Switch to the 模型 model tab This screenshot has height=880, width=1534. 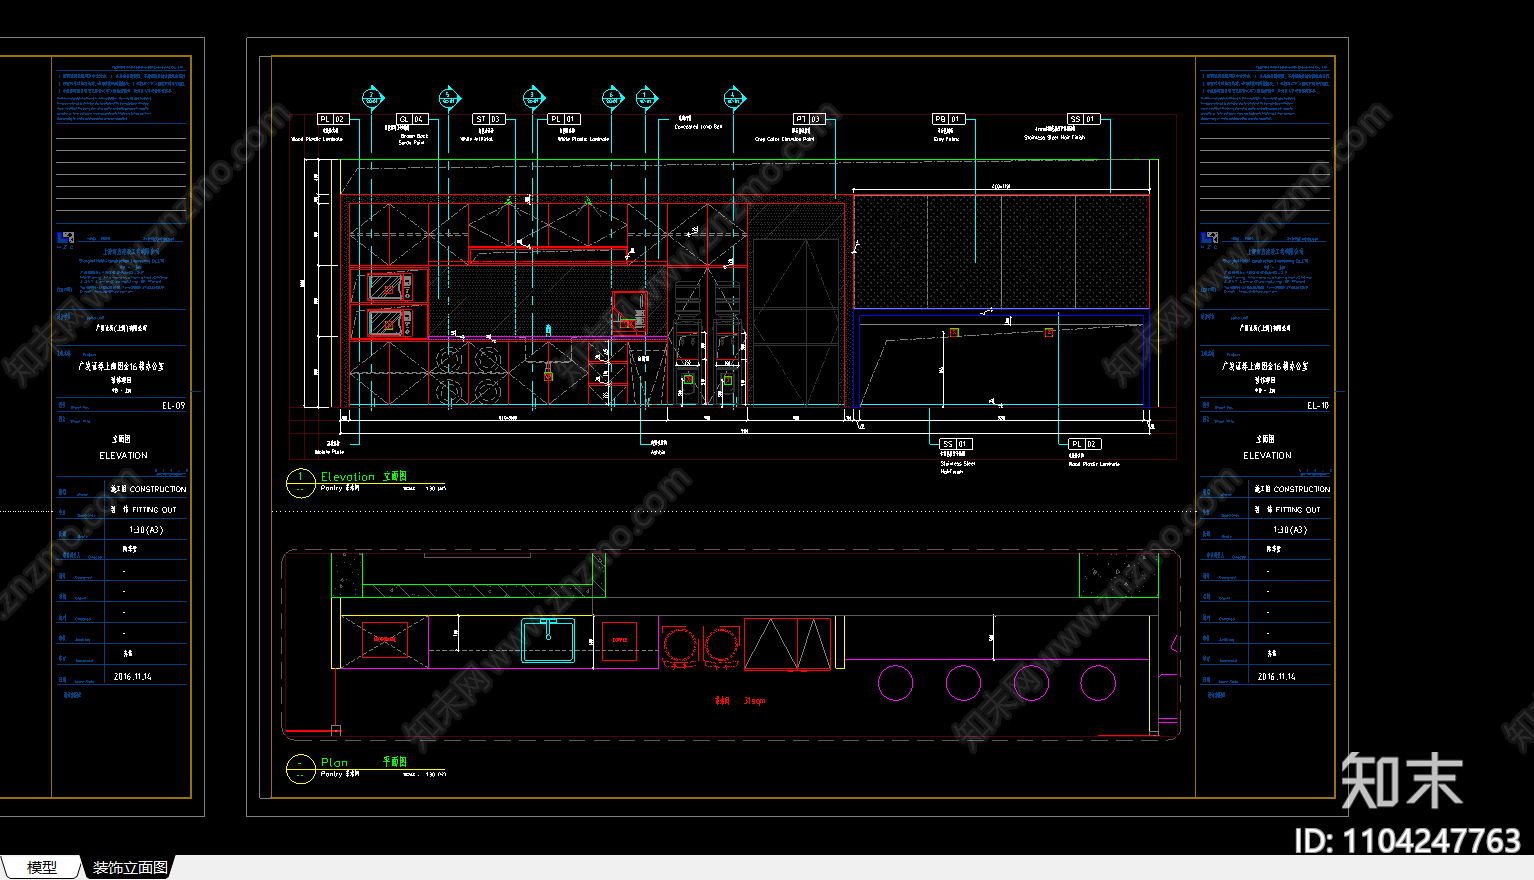point(41,868)
